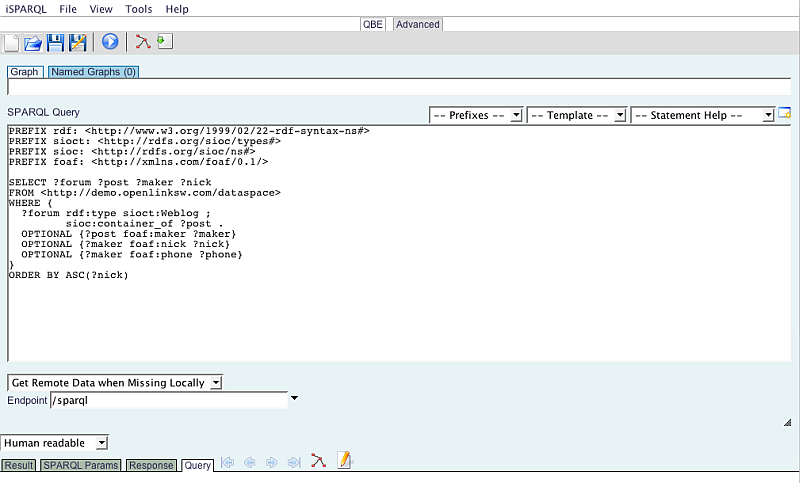800x483 pixels.
Task: Select the Graph tab
Action: 24,72
